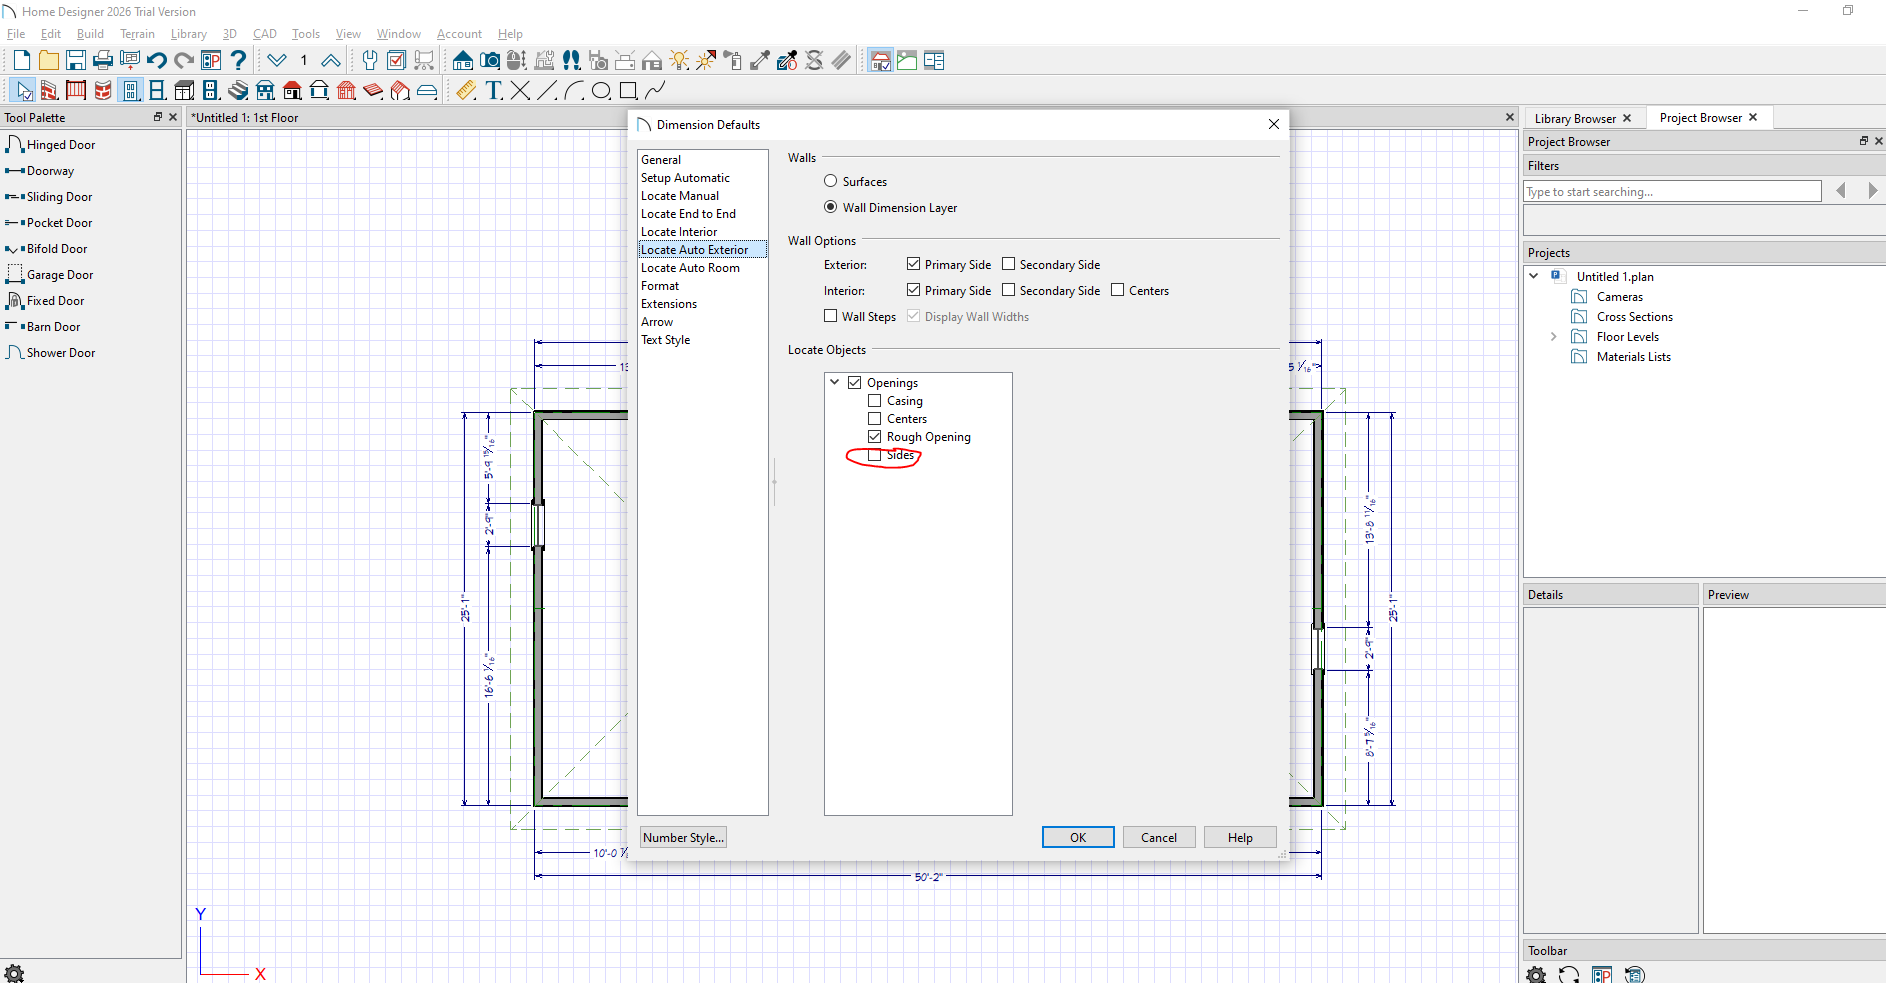Viewport: 1886px width, 983px height.
Task: Open the Number Style dialog button
Action: click(x=683, y=838)
